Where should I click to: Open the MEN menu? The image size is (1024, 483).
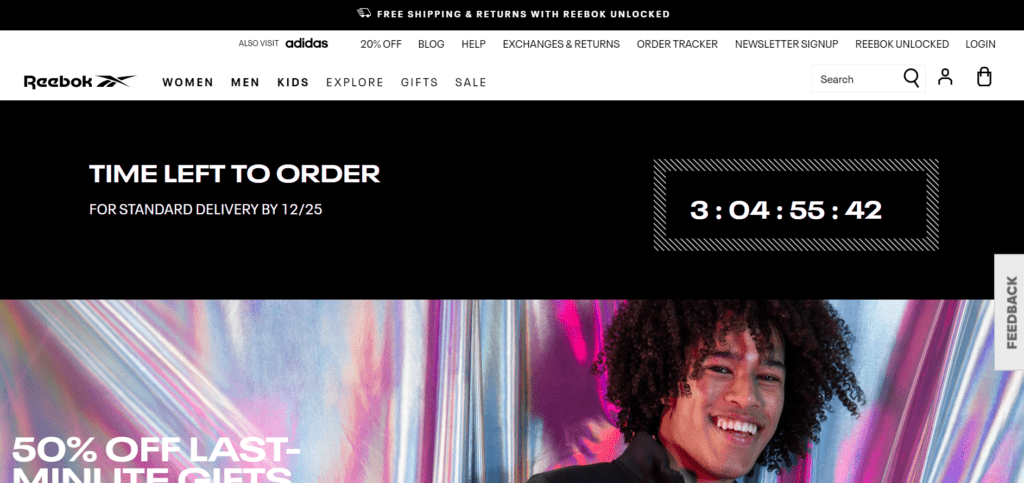[246, 82]
